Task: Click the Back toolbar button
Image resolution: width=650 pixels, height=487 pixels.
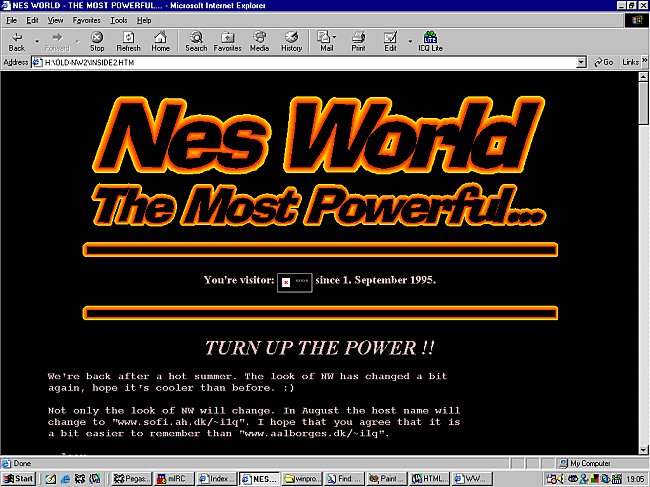Action: click(16, 40)
